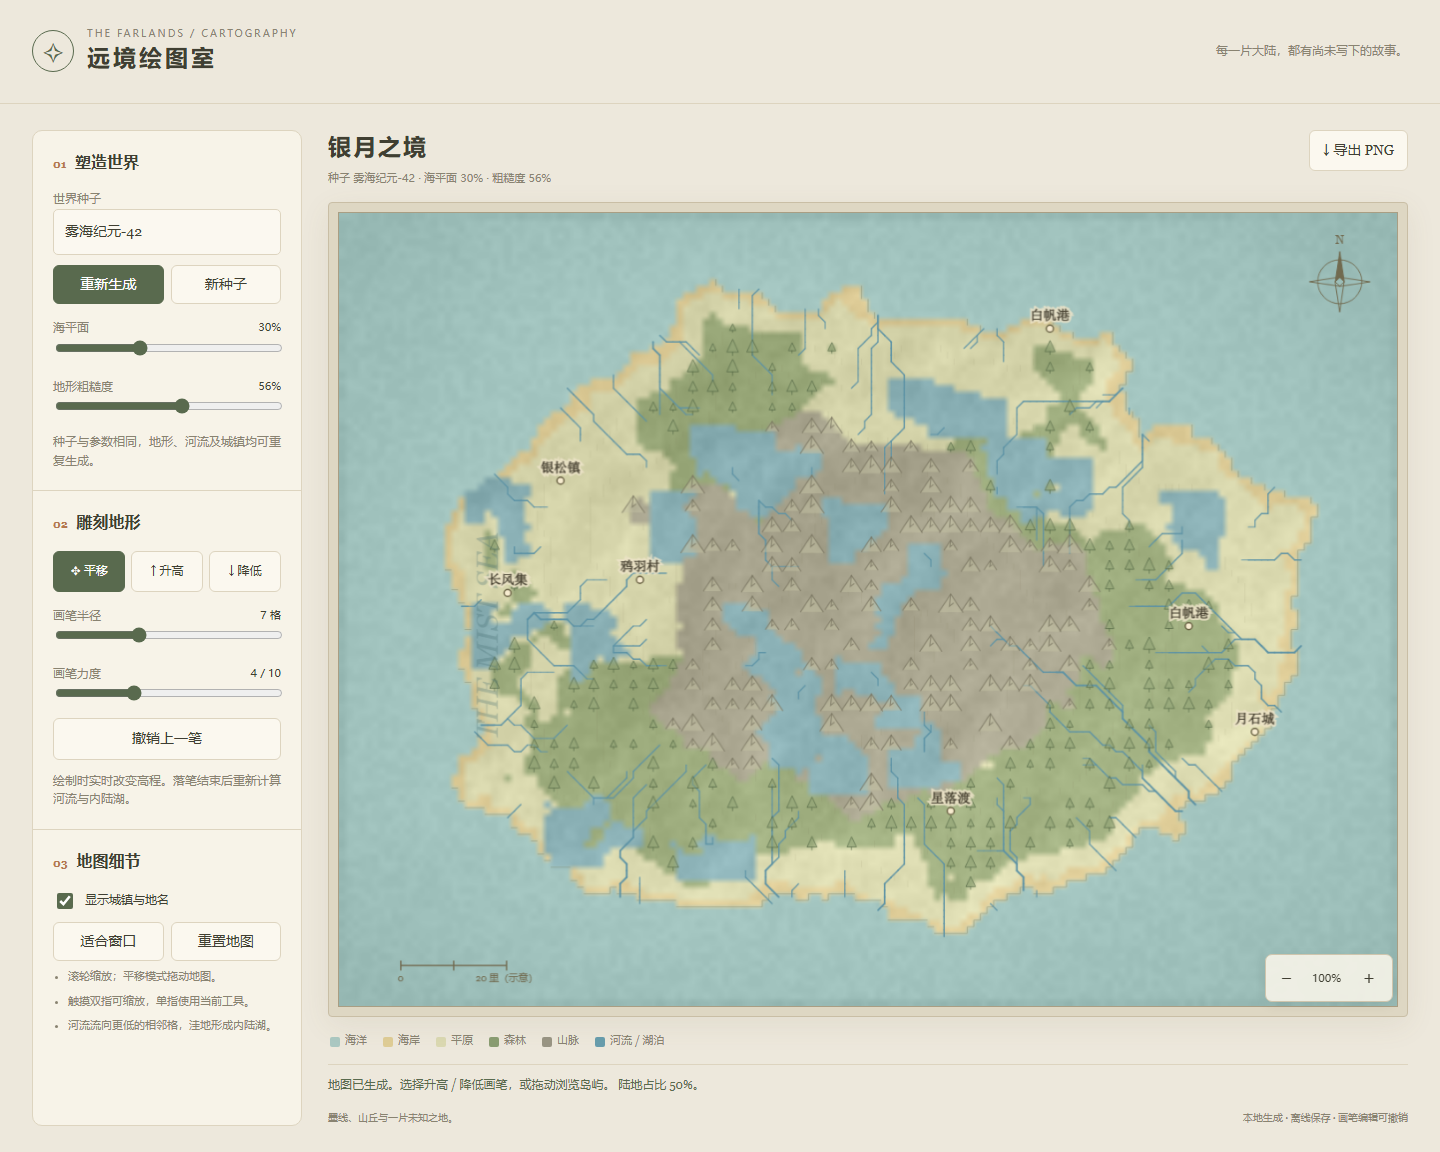Click the compass star logo icon

coord(53,51)
